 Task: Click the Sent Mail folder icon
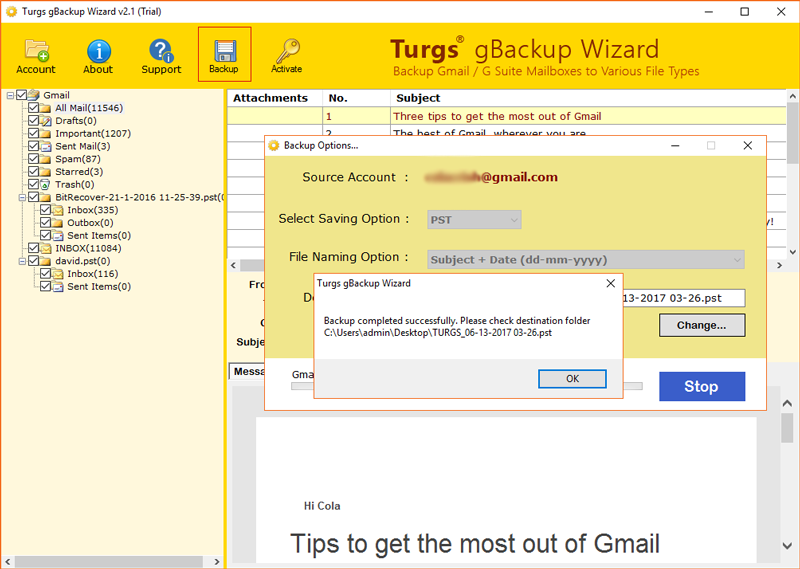pos(45,146)
